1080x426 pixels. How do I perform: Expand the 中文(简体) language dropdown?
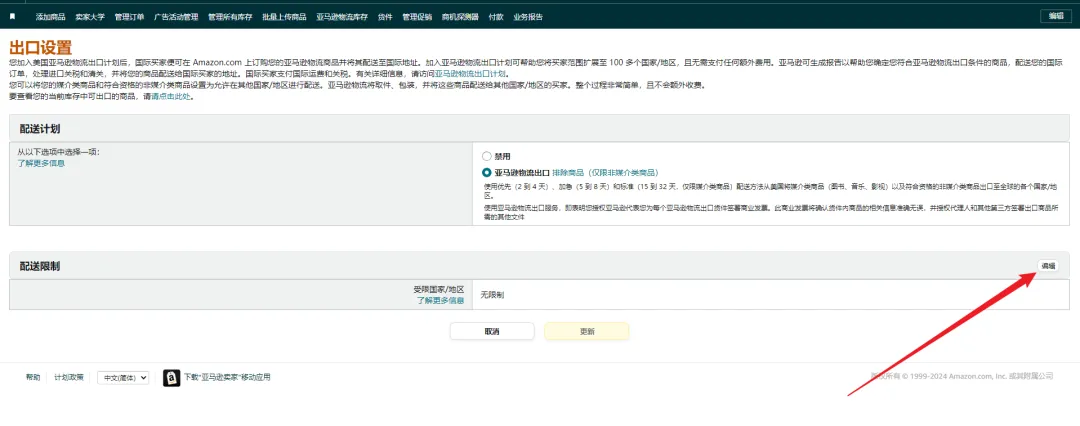coord(123,378)
